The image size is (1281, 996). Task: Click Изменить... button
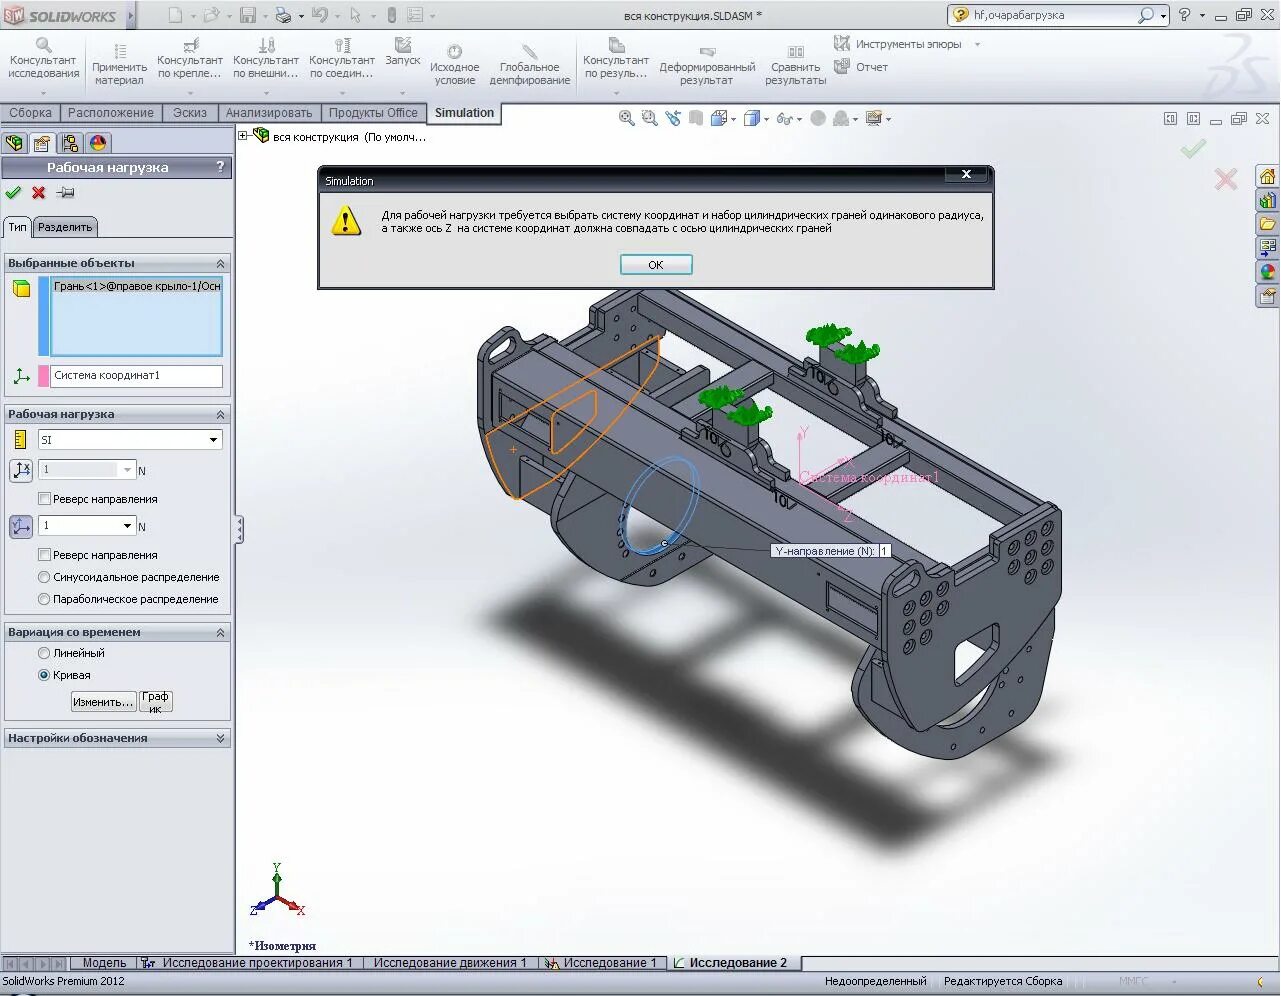[103, 702]
